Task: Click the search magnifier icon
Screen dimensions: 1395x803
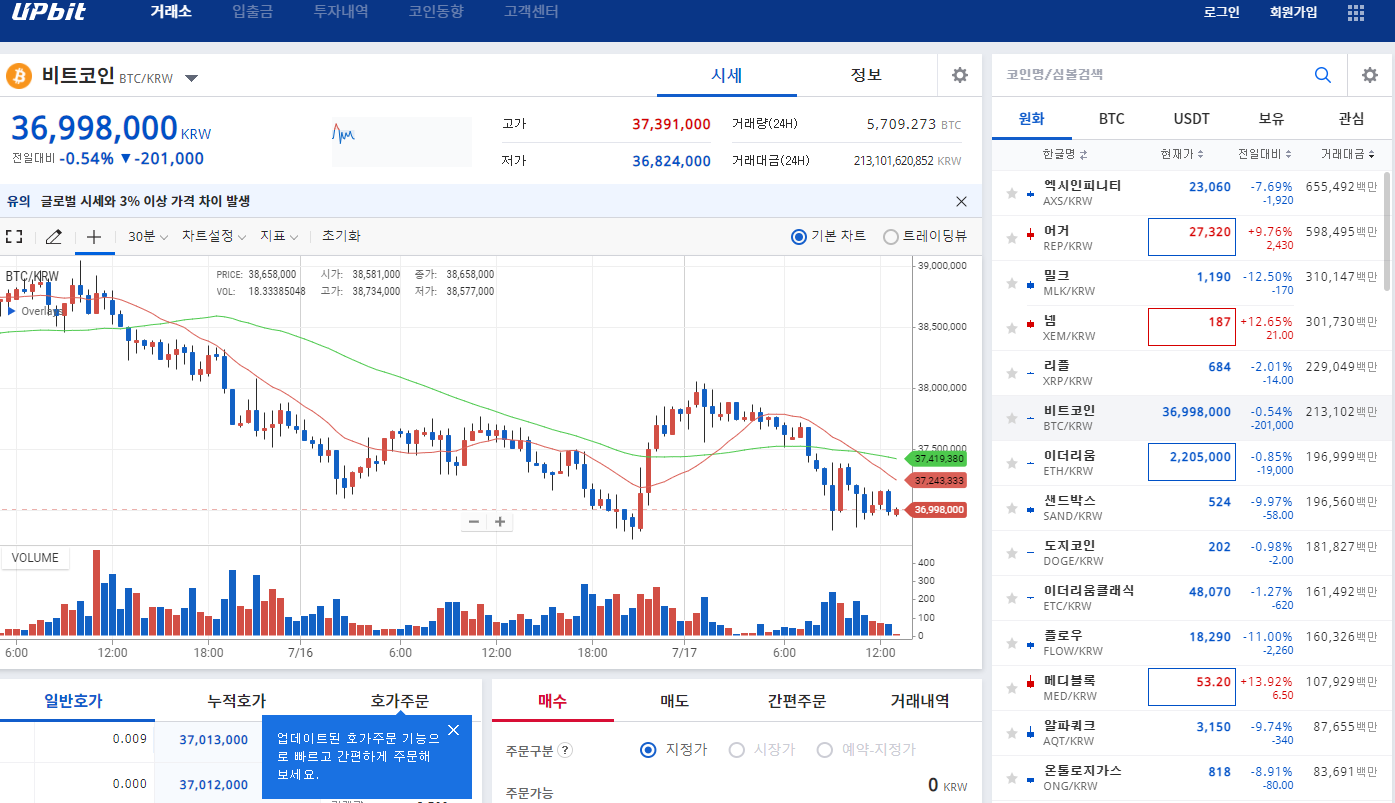Action: (1323, 75)
